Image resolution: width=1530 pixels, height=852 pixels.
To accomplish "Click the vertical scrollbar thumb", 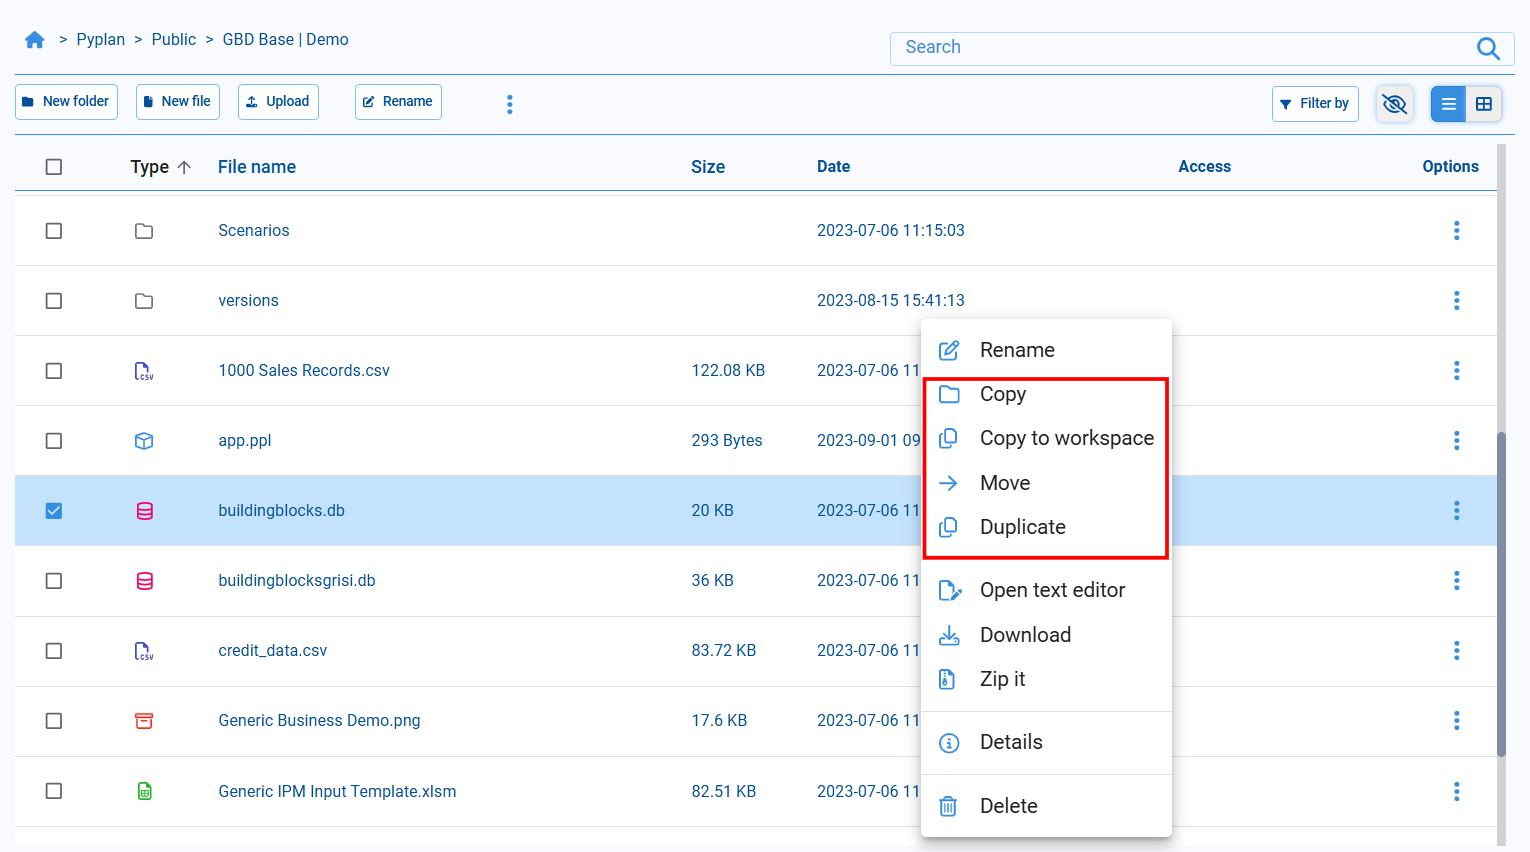I will coord(1501,594).
